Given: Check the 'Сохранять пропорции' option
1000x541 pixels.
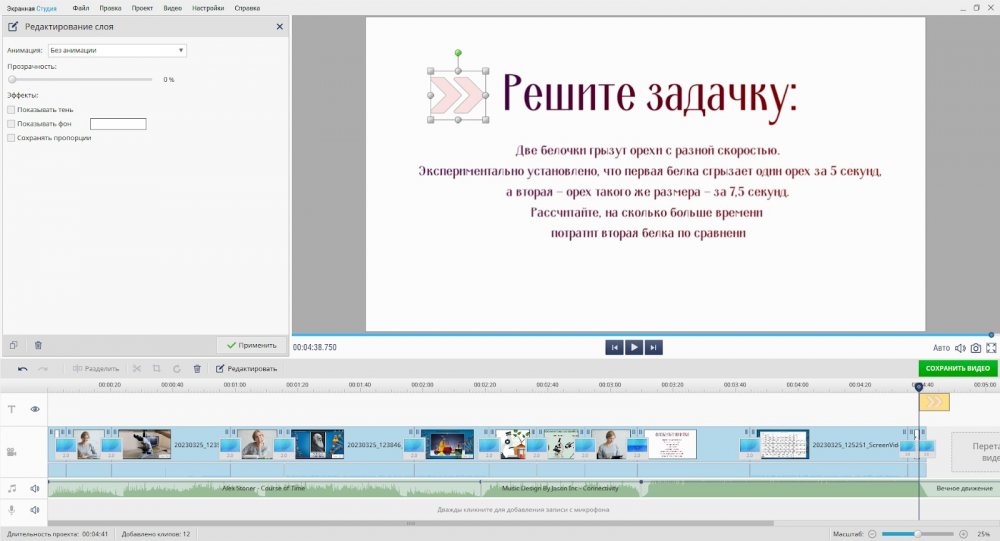Looking at the screenshot, I should click(11, 138).
